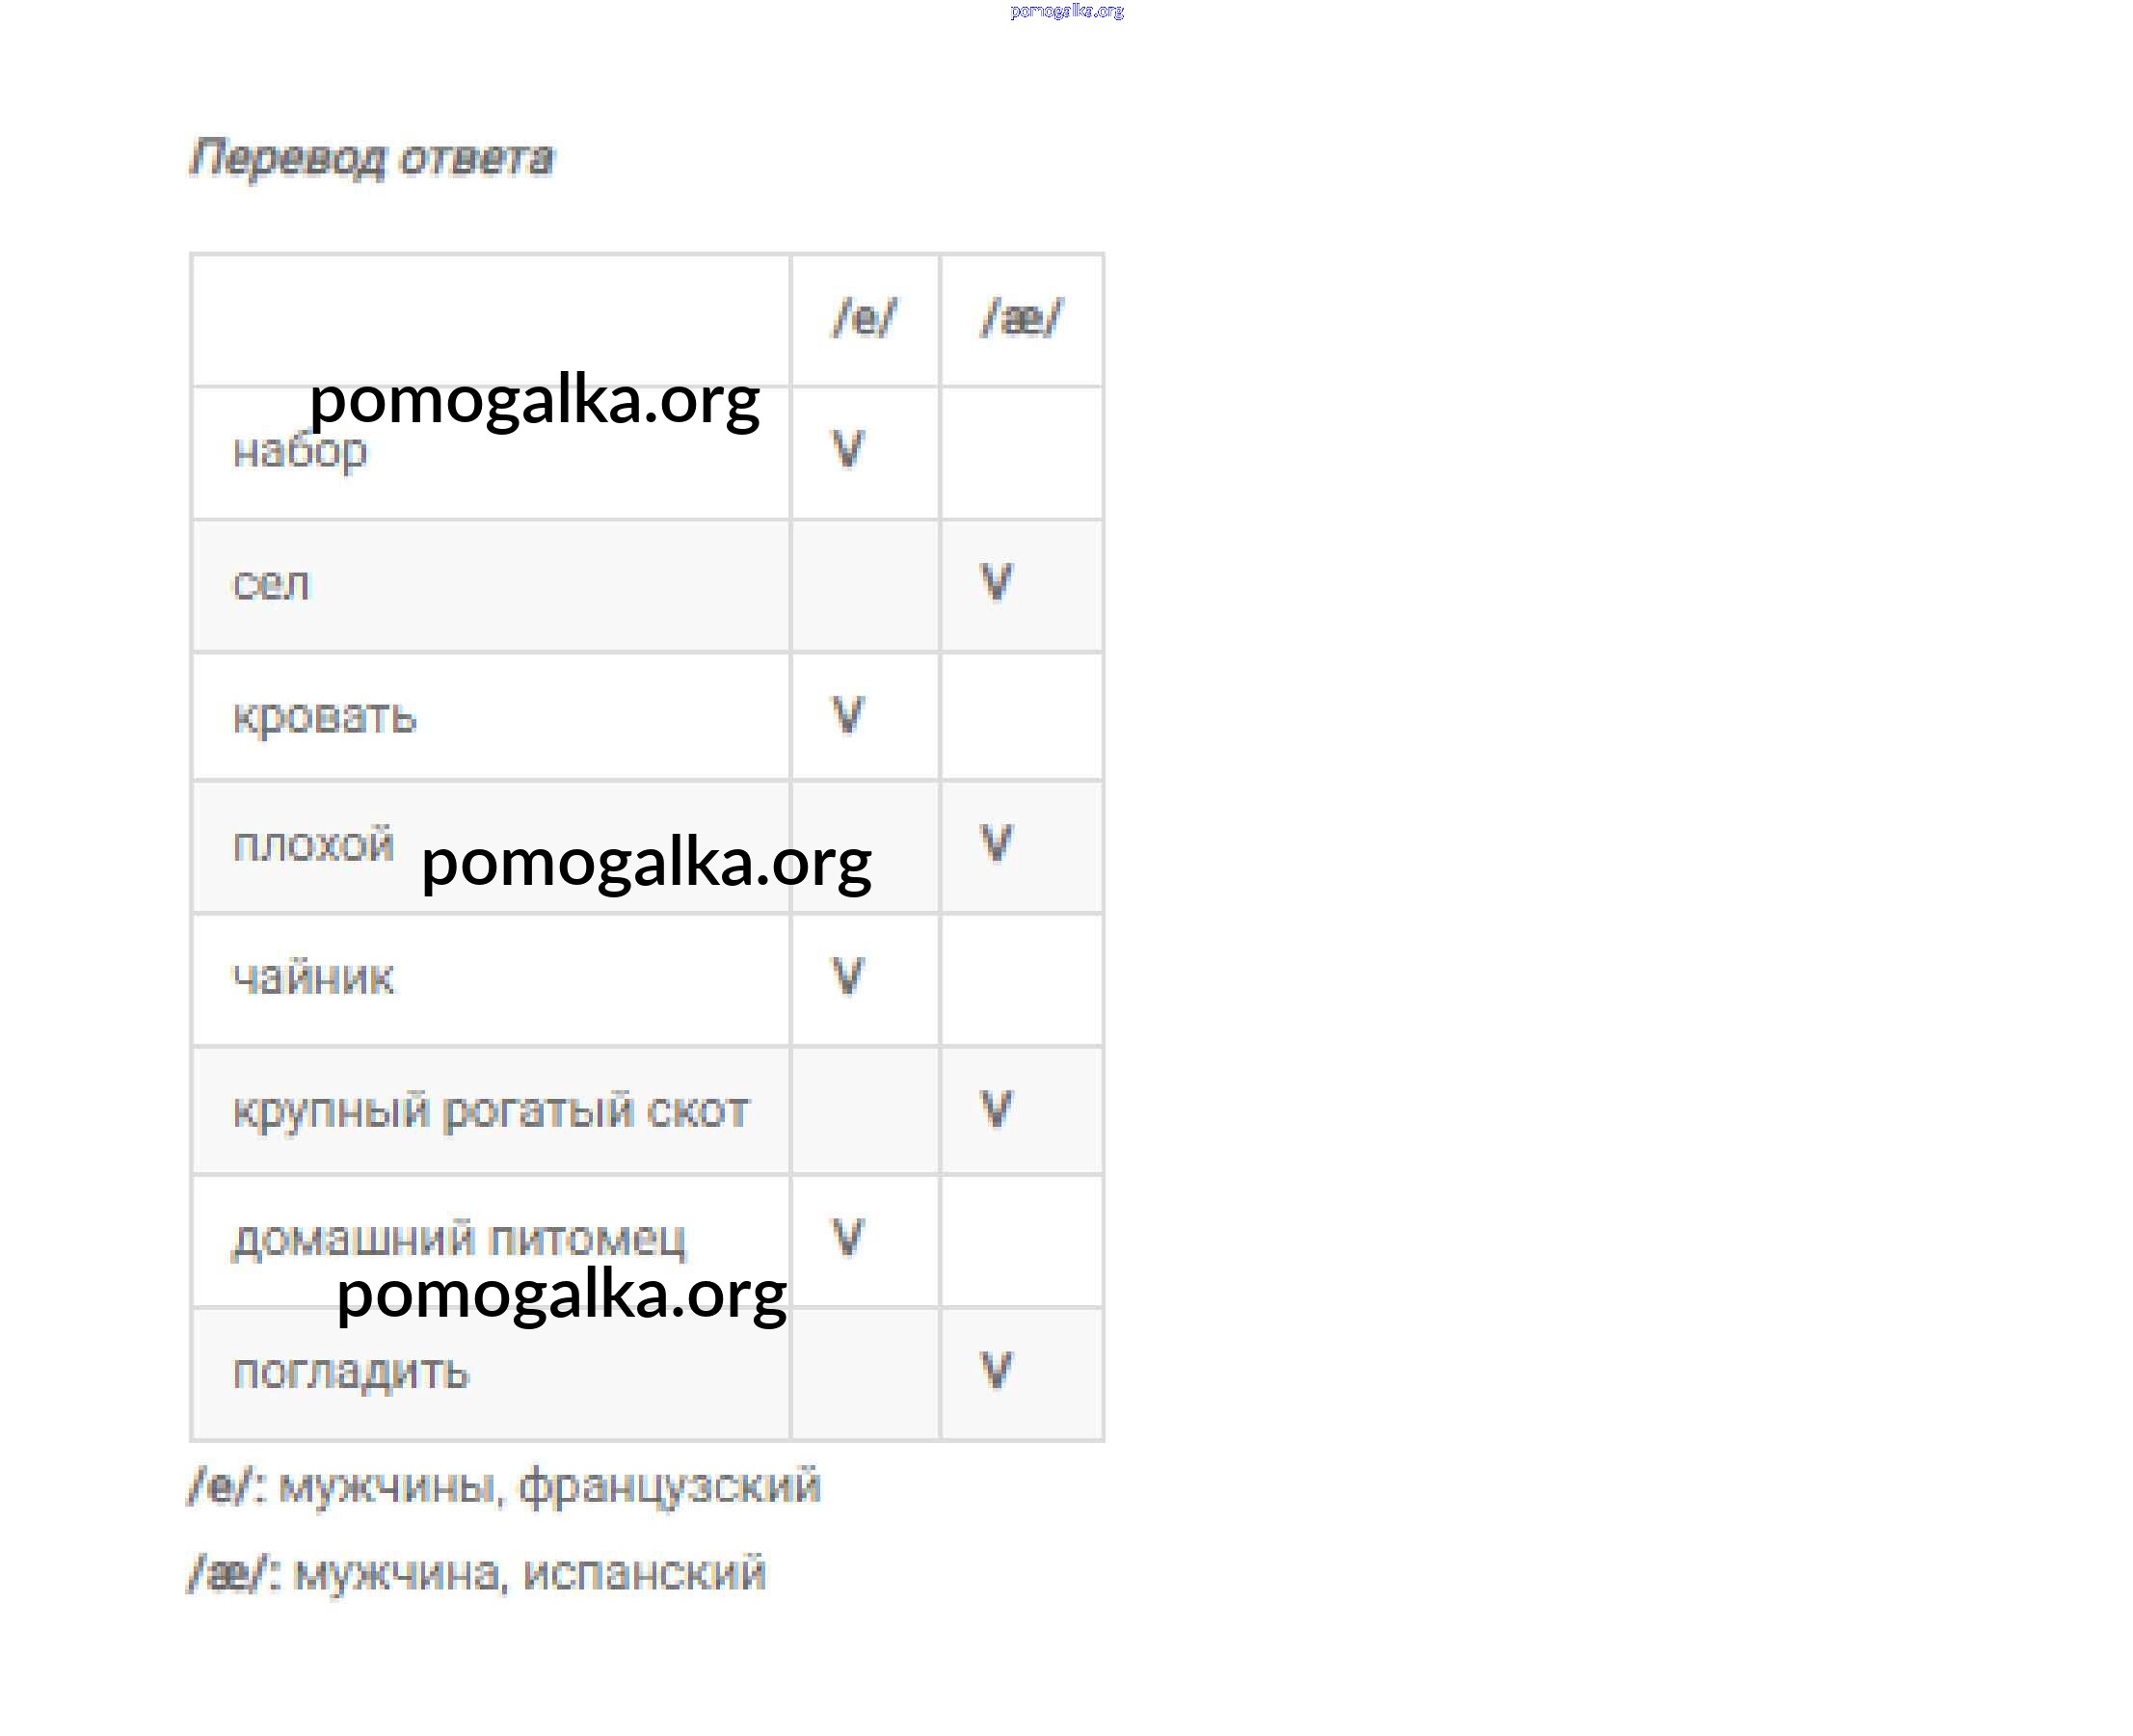Click the "Перевод ответа" heading
The width and height of the screenshot is (2133, 1736).
[x=371, y=159]
